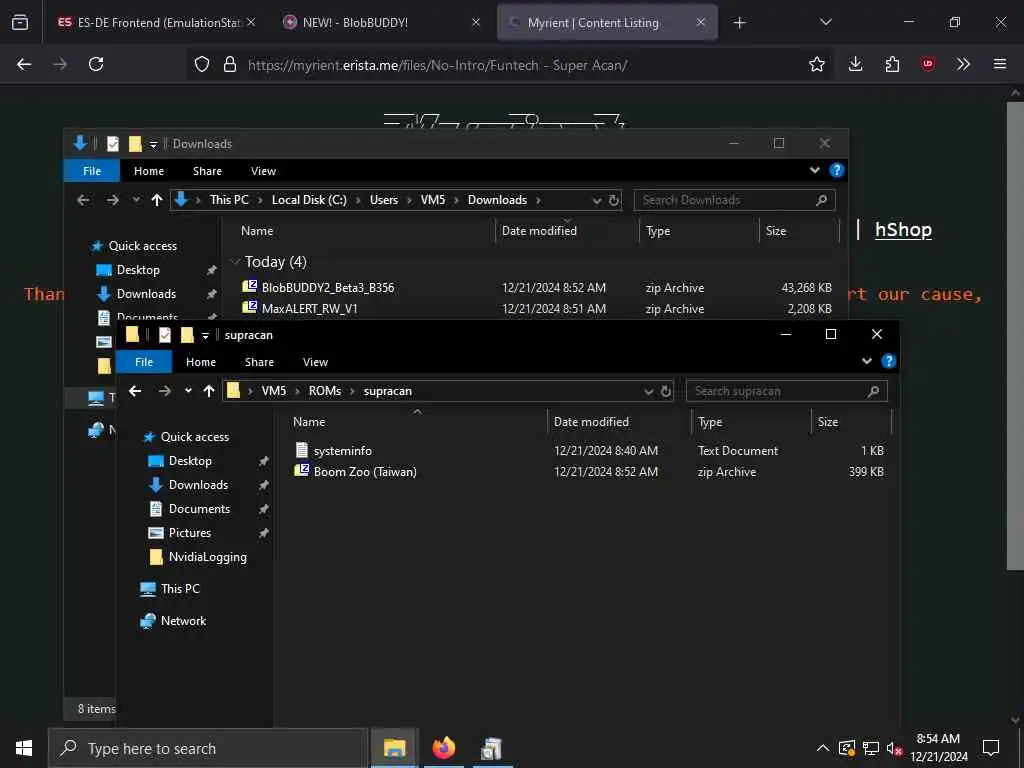
Task: Open Help in supracan window
Action: pyautogui.click(x=888, y=361)
